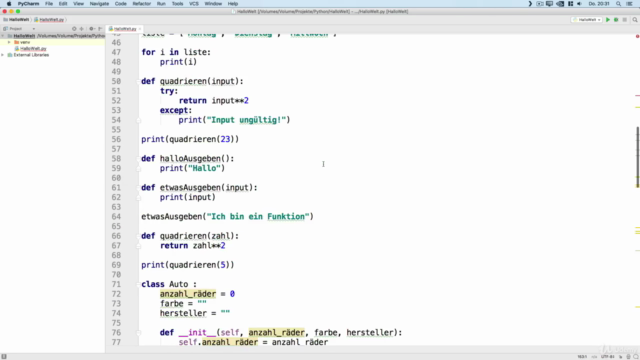Screen dimensions: 640x360
Task: Click the string "Ich bin ein Funktion"
Action: pos(258,216)
